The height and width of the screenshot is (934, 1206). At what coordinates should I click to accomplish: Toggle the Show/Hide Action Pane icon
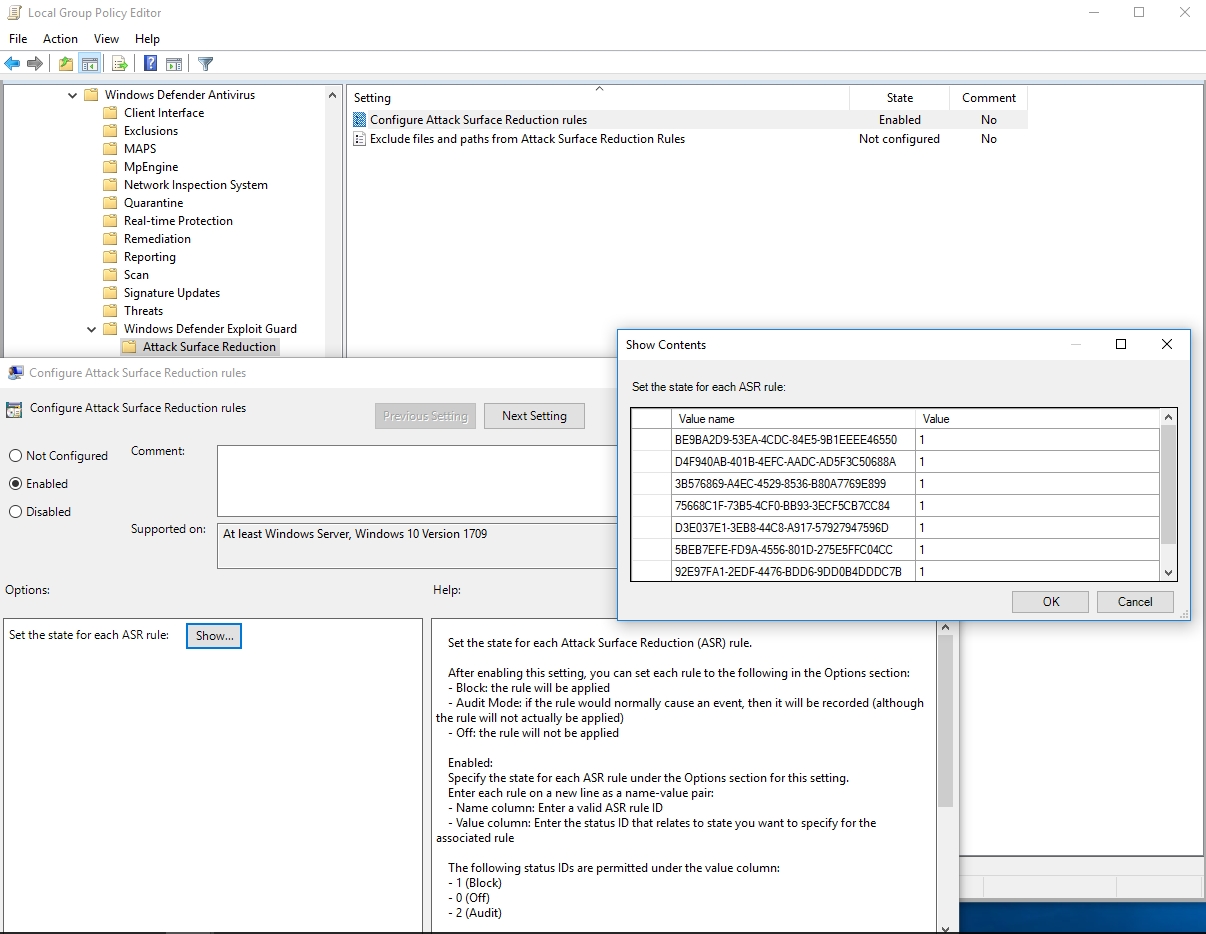[x=174, y=64]
